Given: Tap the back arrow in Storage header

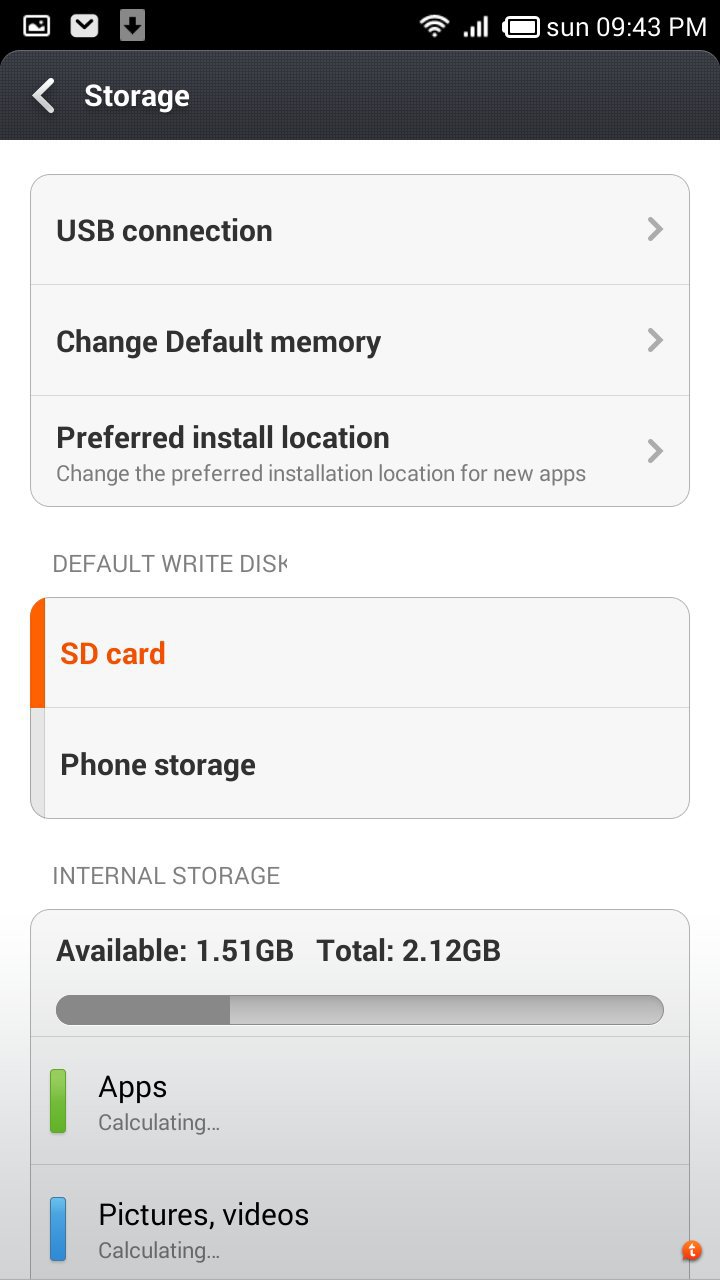Looking at the screenshot, I should click(x=44, y=96).
